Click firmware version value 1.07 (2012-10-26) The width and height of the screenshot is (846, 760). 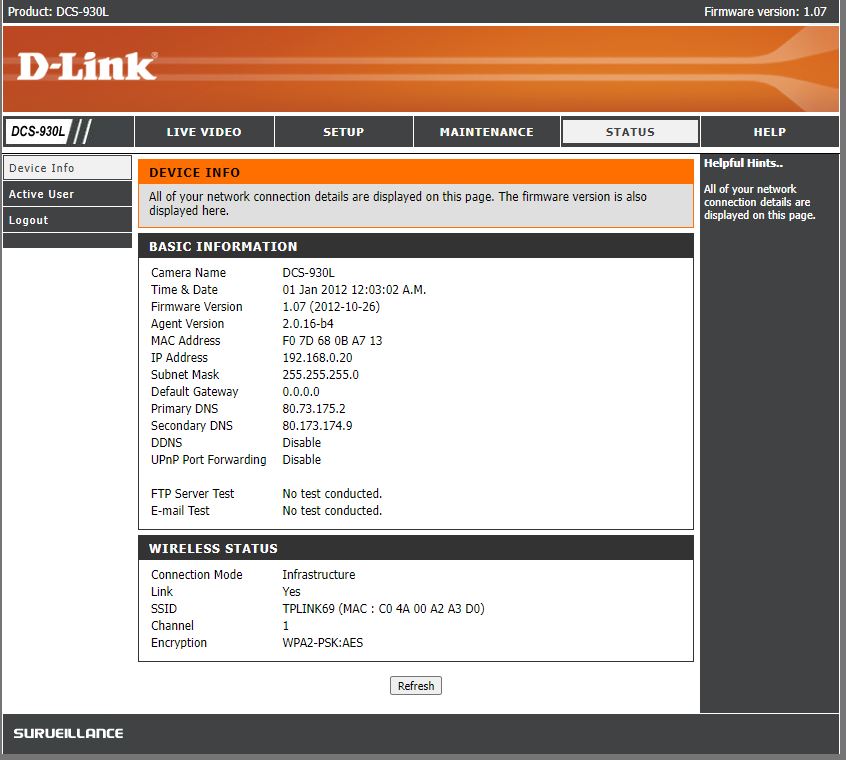[331, 306]
